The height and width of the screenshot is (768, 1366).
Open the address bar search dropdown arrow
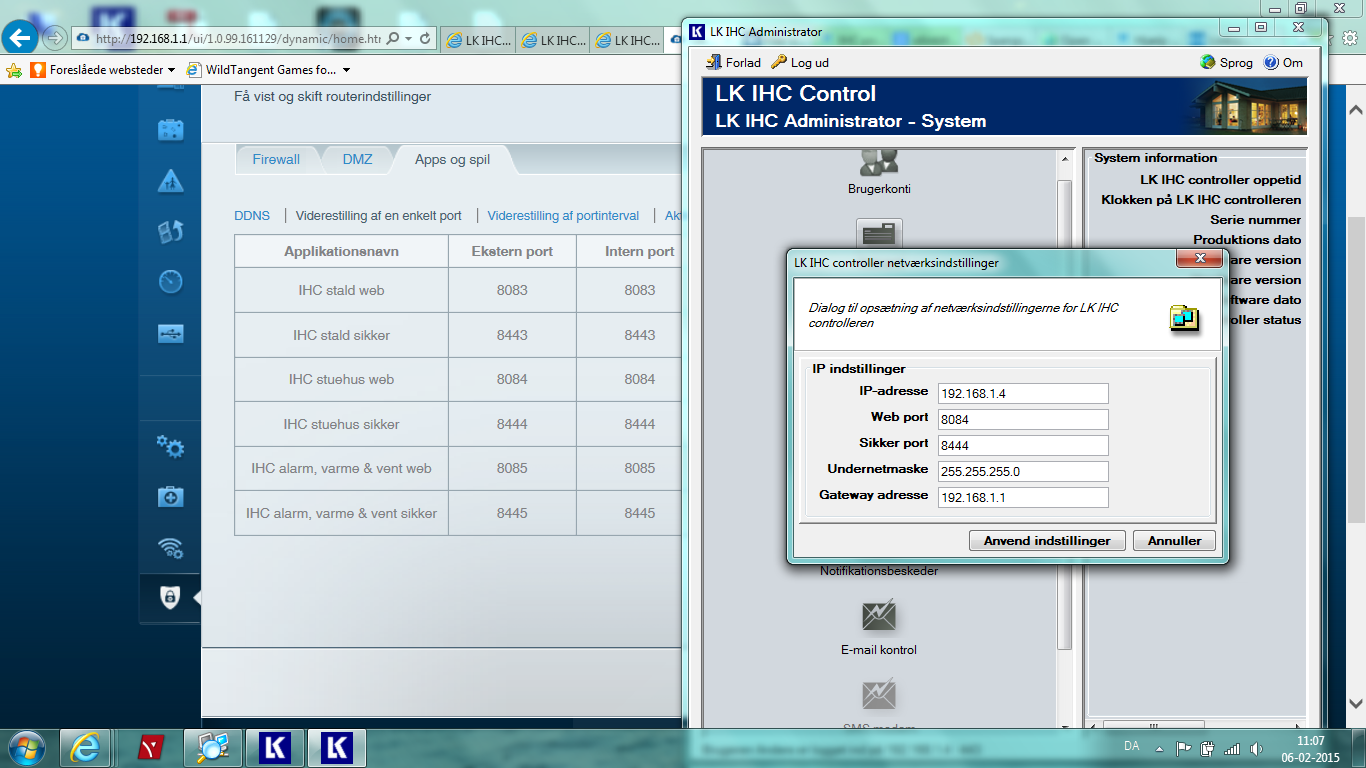[408, 39]
